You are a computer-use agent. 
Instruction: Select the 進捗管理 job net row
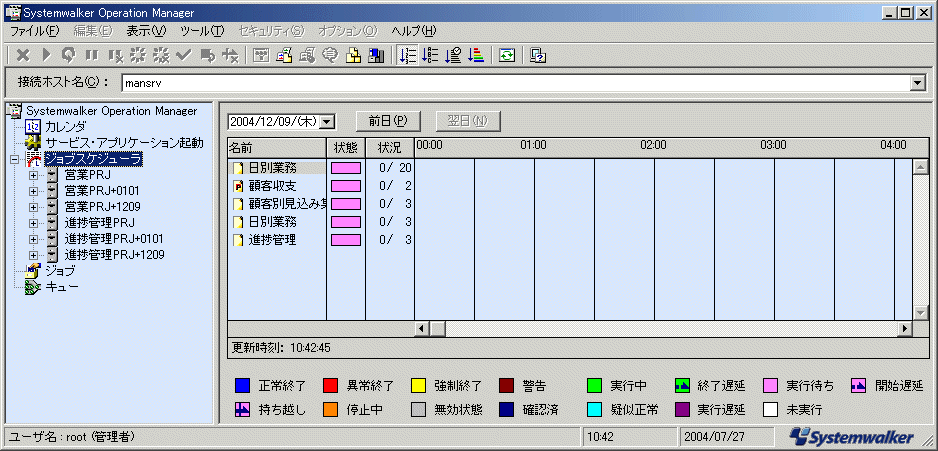coord(321,240)
